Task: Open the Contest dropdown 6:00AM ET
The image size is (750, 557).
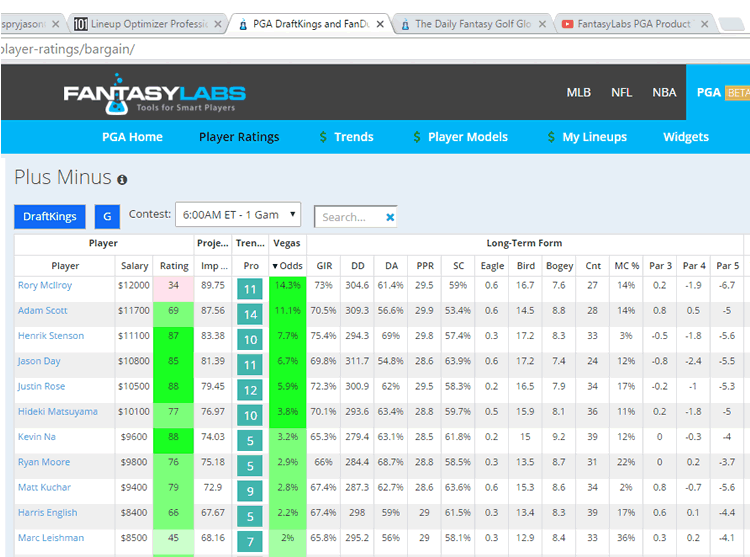Action: pyautogui.click(x=238, y=215)
